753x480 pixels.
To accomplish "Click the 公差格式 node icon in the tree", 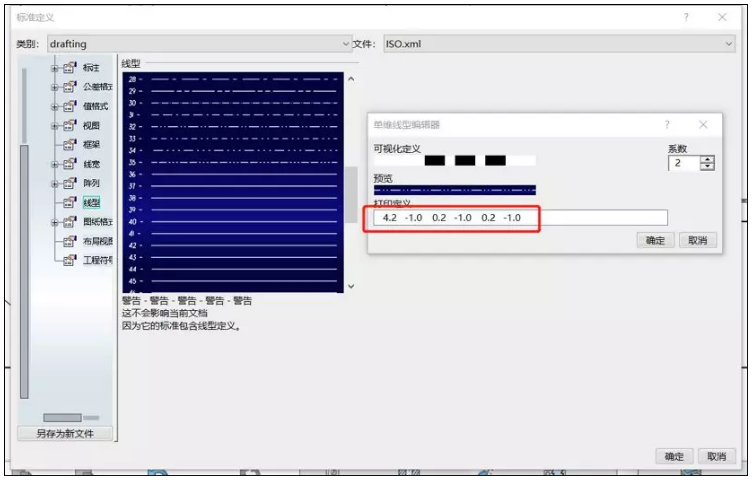I will click(70, 87).
